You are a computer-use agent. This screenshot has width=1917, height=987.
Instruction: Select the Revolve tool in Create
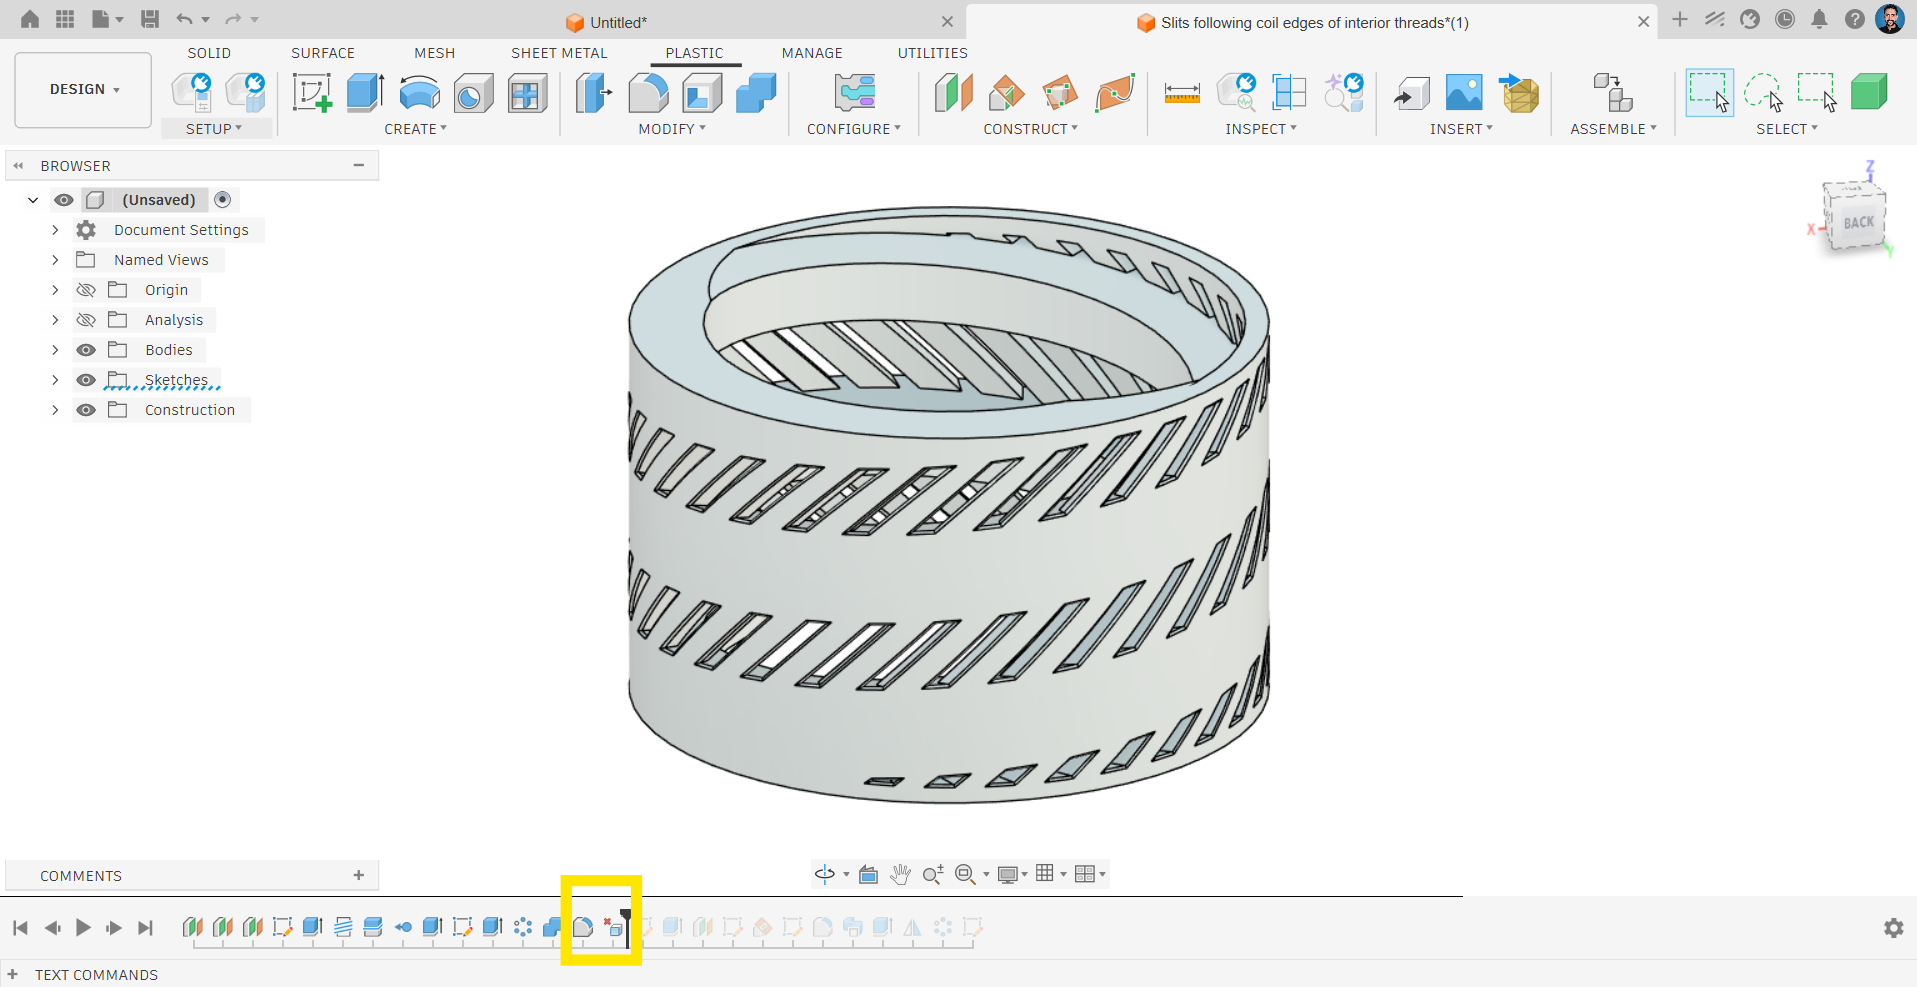tap(419, 93)
